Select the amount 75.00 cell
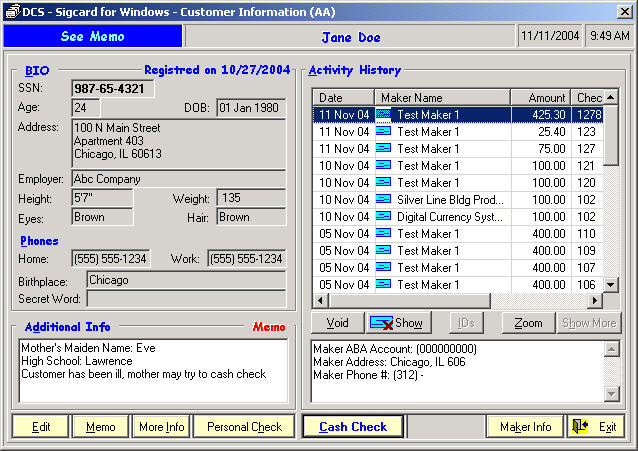 tap(541, 149)
